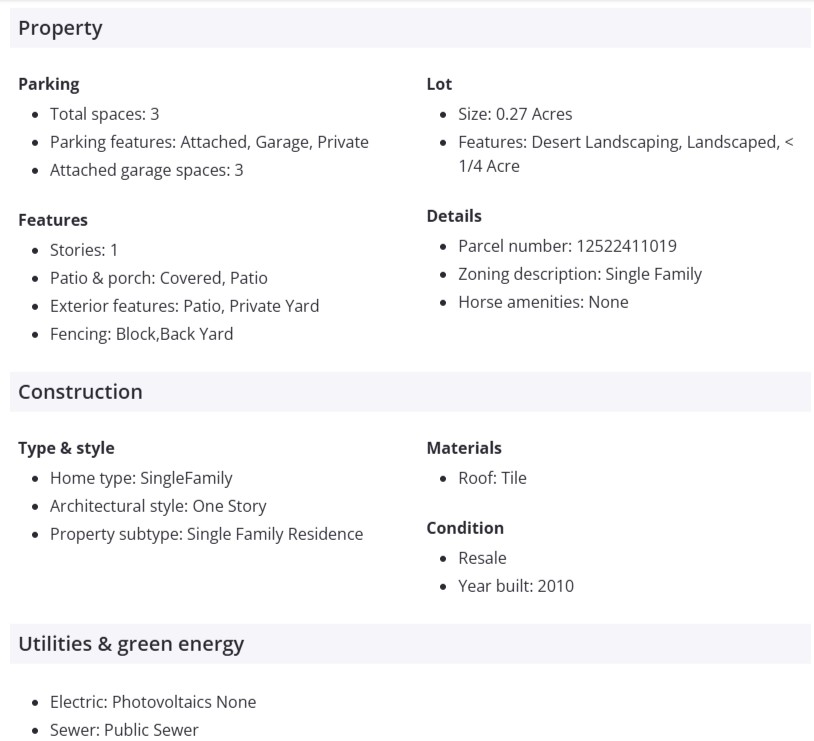The height and width of the screenshot is (741, 814).
Task: Click the Property section header
Action: coord(60,28)
